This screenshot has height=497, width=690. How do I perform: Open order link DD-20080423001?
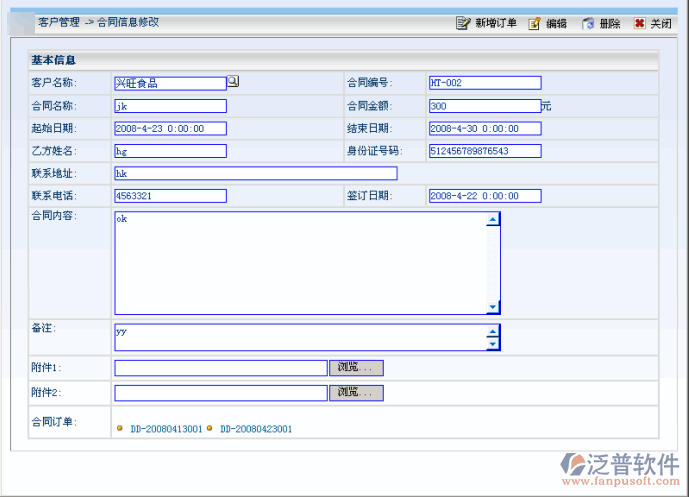pos(256,429)
